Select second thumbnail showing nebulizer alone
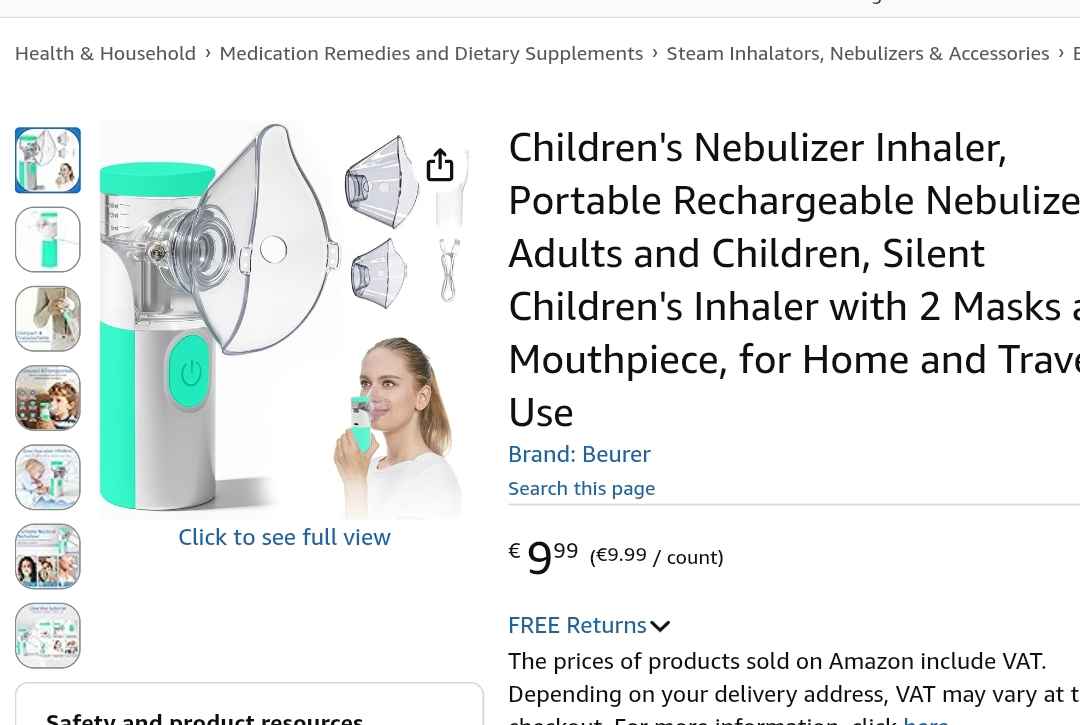This screenshot has height=725, width=1080. [48, 240]
